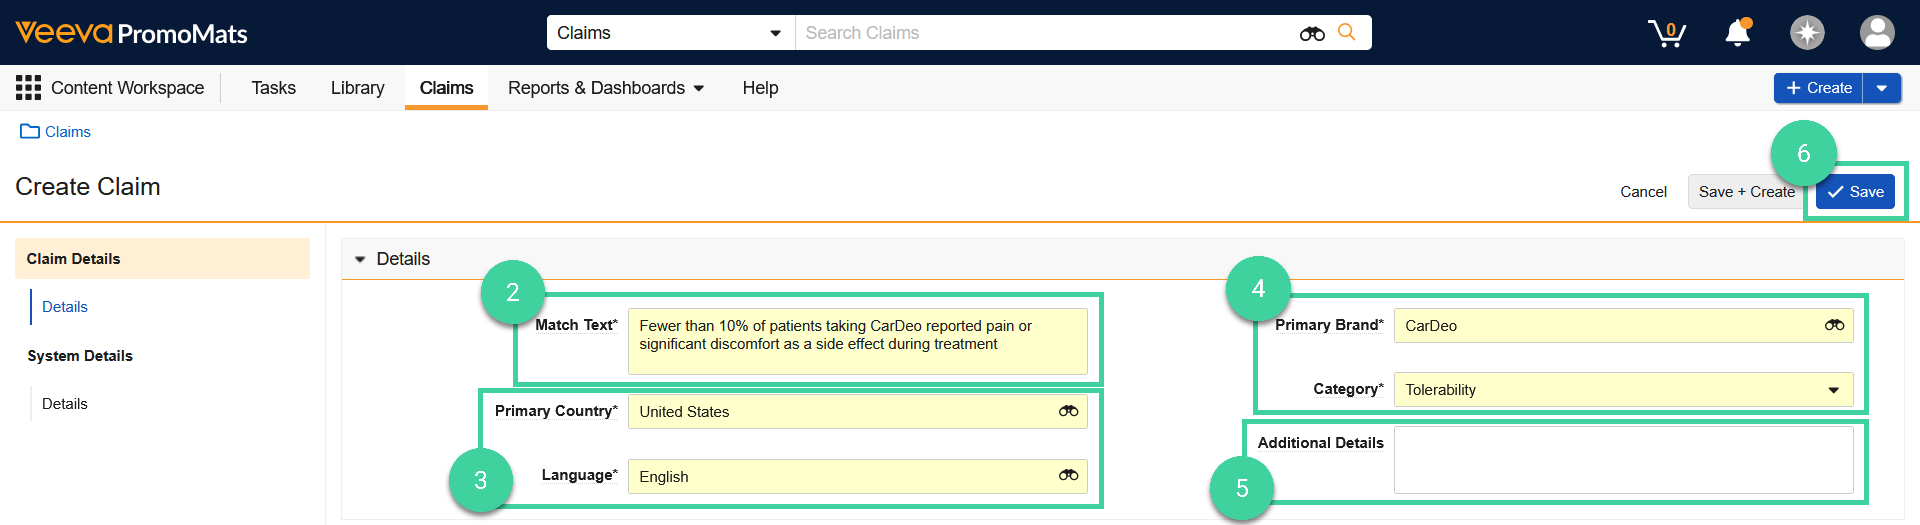This screenshot has width=1920, height=525.
Task: Go to Details under System Details
Action: [65, 404]
